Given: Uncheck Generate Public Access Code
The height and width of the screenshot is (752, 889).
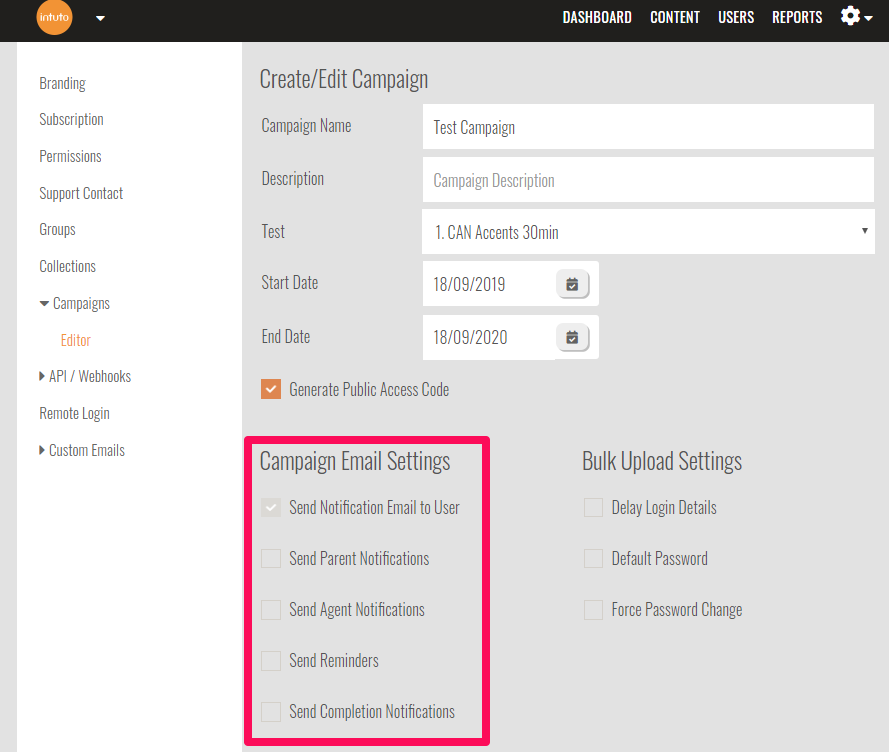Looking at the screenshot, I should [x=271, y=390].
